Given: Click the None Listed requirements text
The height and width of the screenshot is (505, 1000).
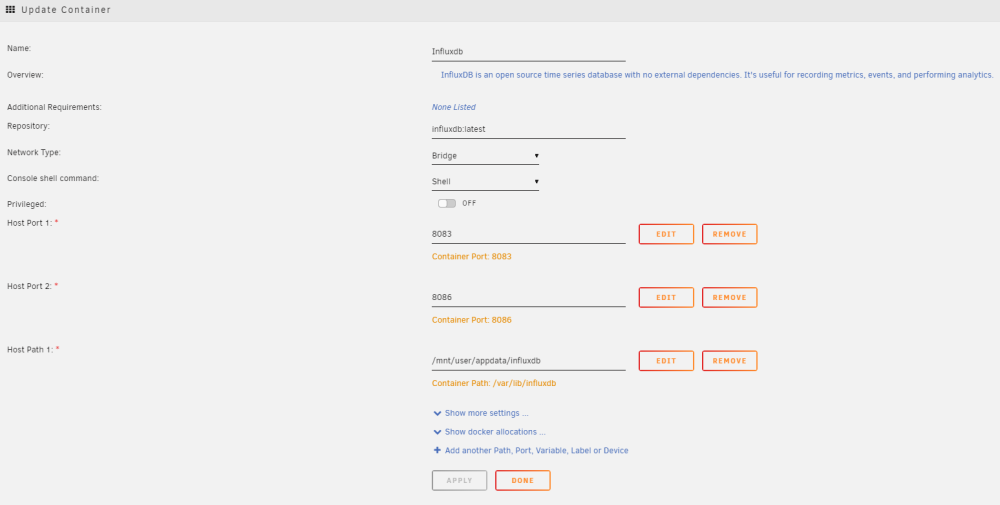Looking at the screenshot, I should coord(453,107).
